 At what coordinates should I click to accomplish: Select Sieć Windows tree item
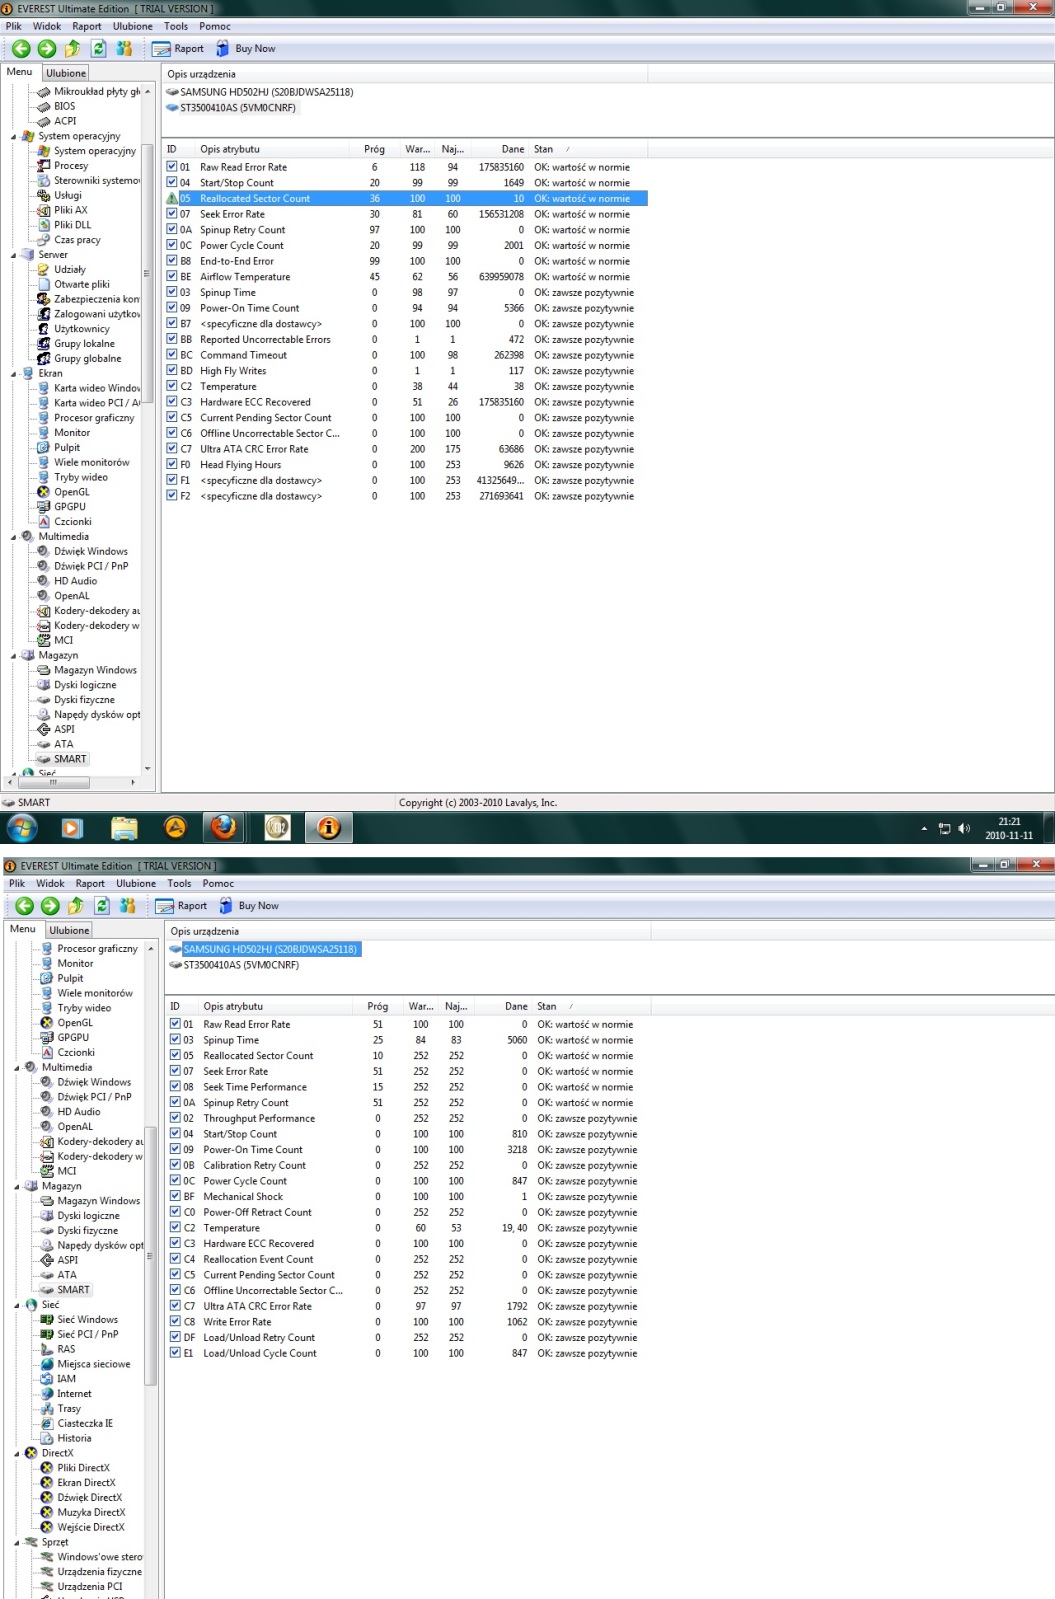coord(87,1319)
